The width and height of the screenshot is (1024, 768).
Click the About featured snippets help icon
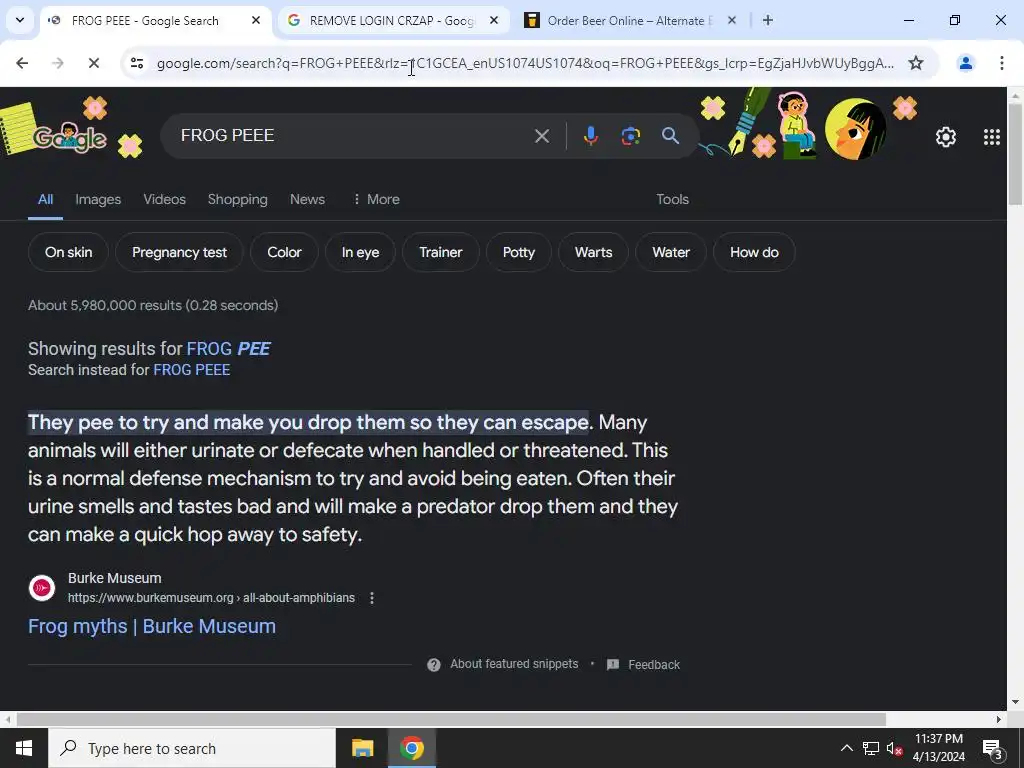tap(434, 665)
